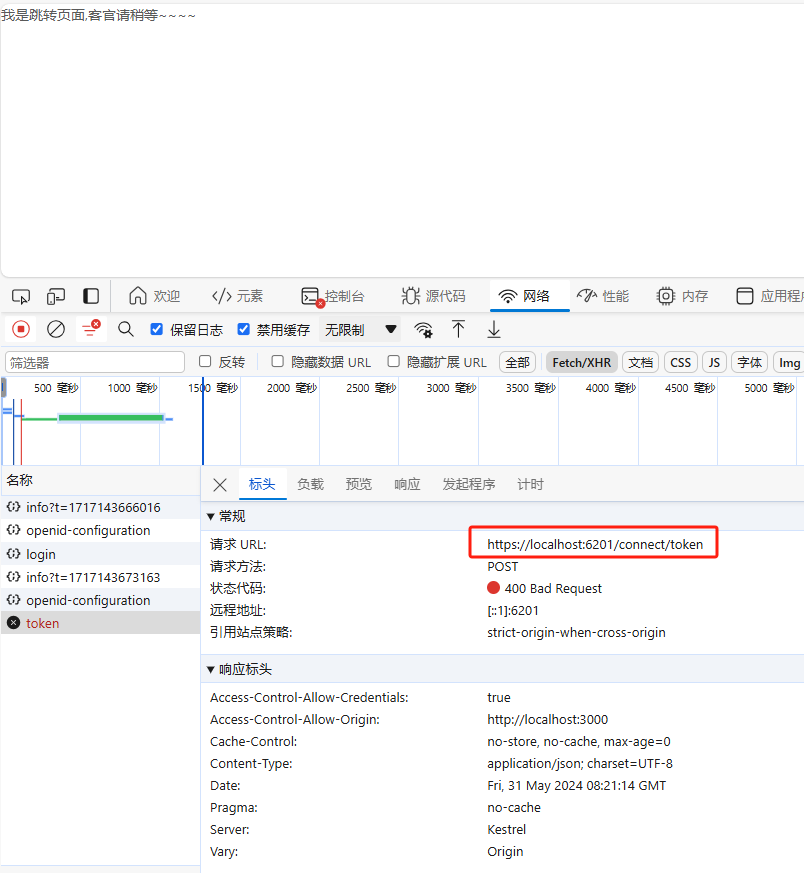
Task: Open network conditions settings
Action: pos(423,329)
